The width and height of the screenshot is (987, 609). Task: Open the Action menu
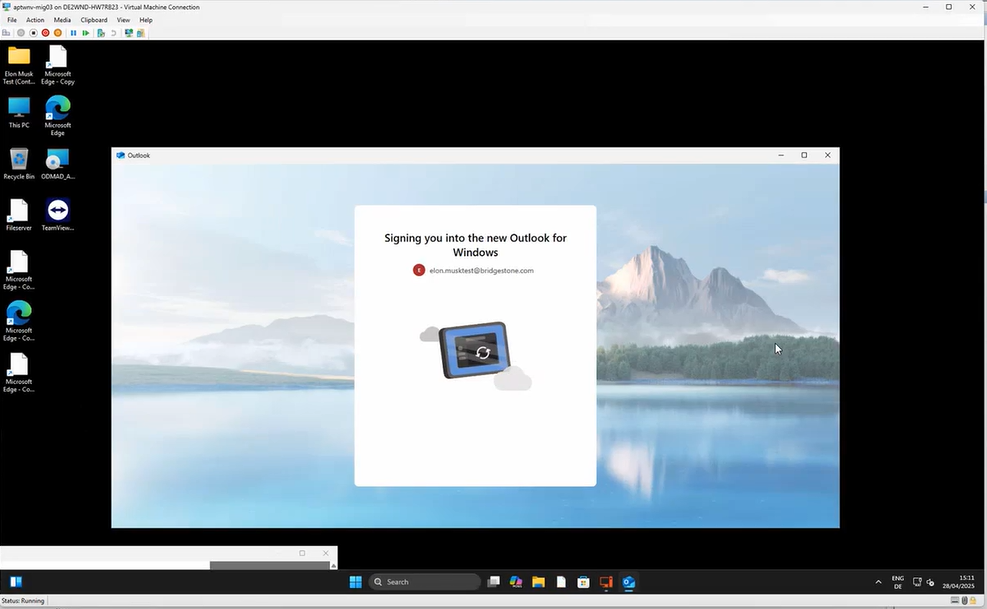pyautogui.click(x=35, y=20)
